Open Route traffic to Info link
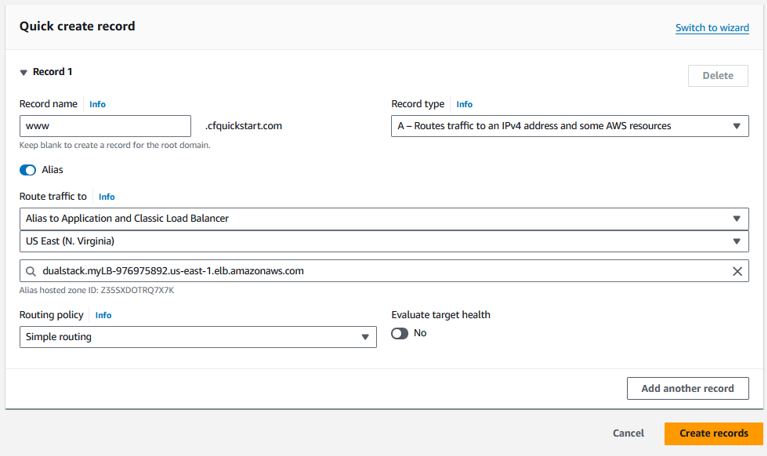The height and width of the screenshot is (456, 767). click(107, 197)
